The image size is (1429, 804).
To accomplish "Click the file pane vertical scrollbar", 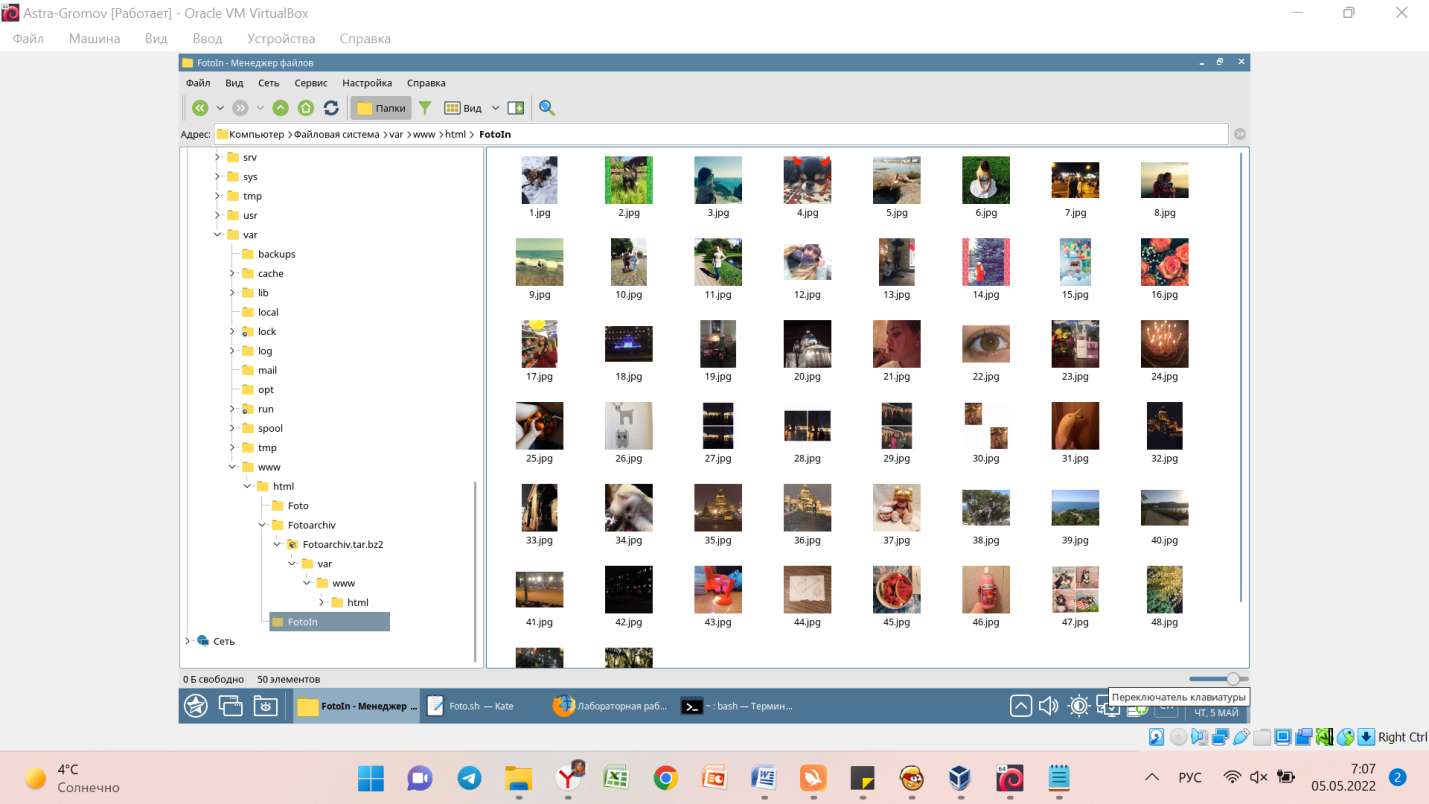I will pos(1242,375).
